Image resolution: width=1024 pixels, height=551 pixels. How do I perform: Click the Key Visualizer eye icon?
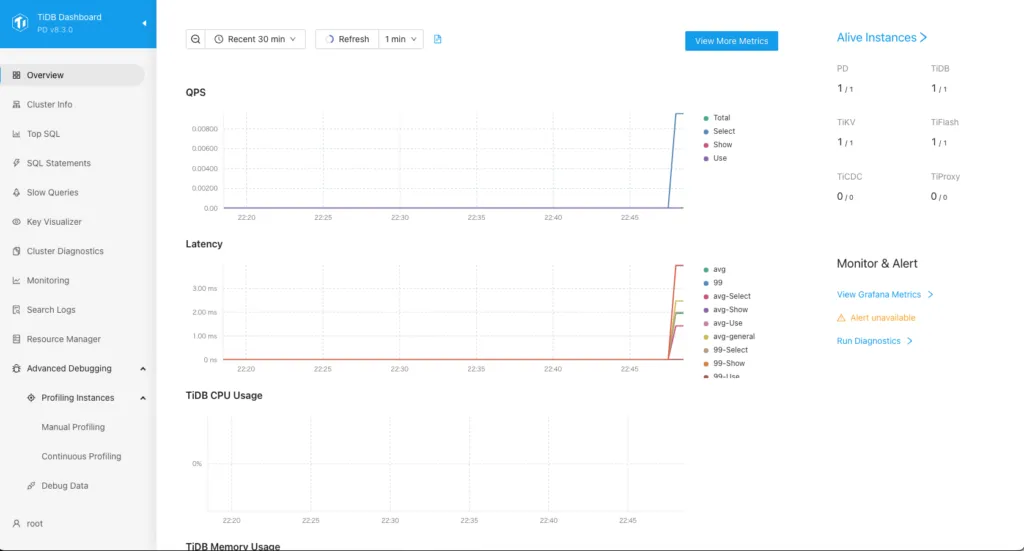tap(16, 222)
